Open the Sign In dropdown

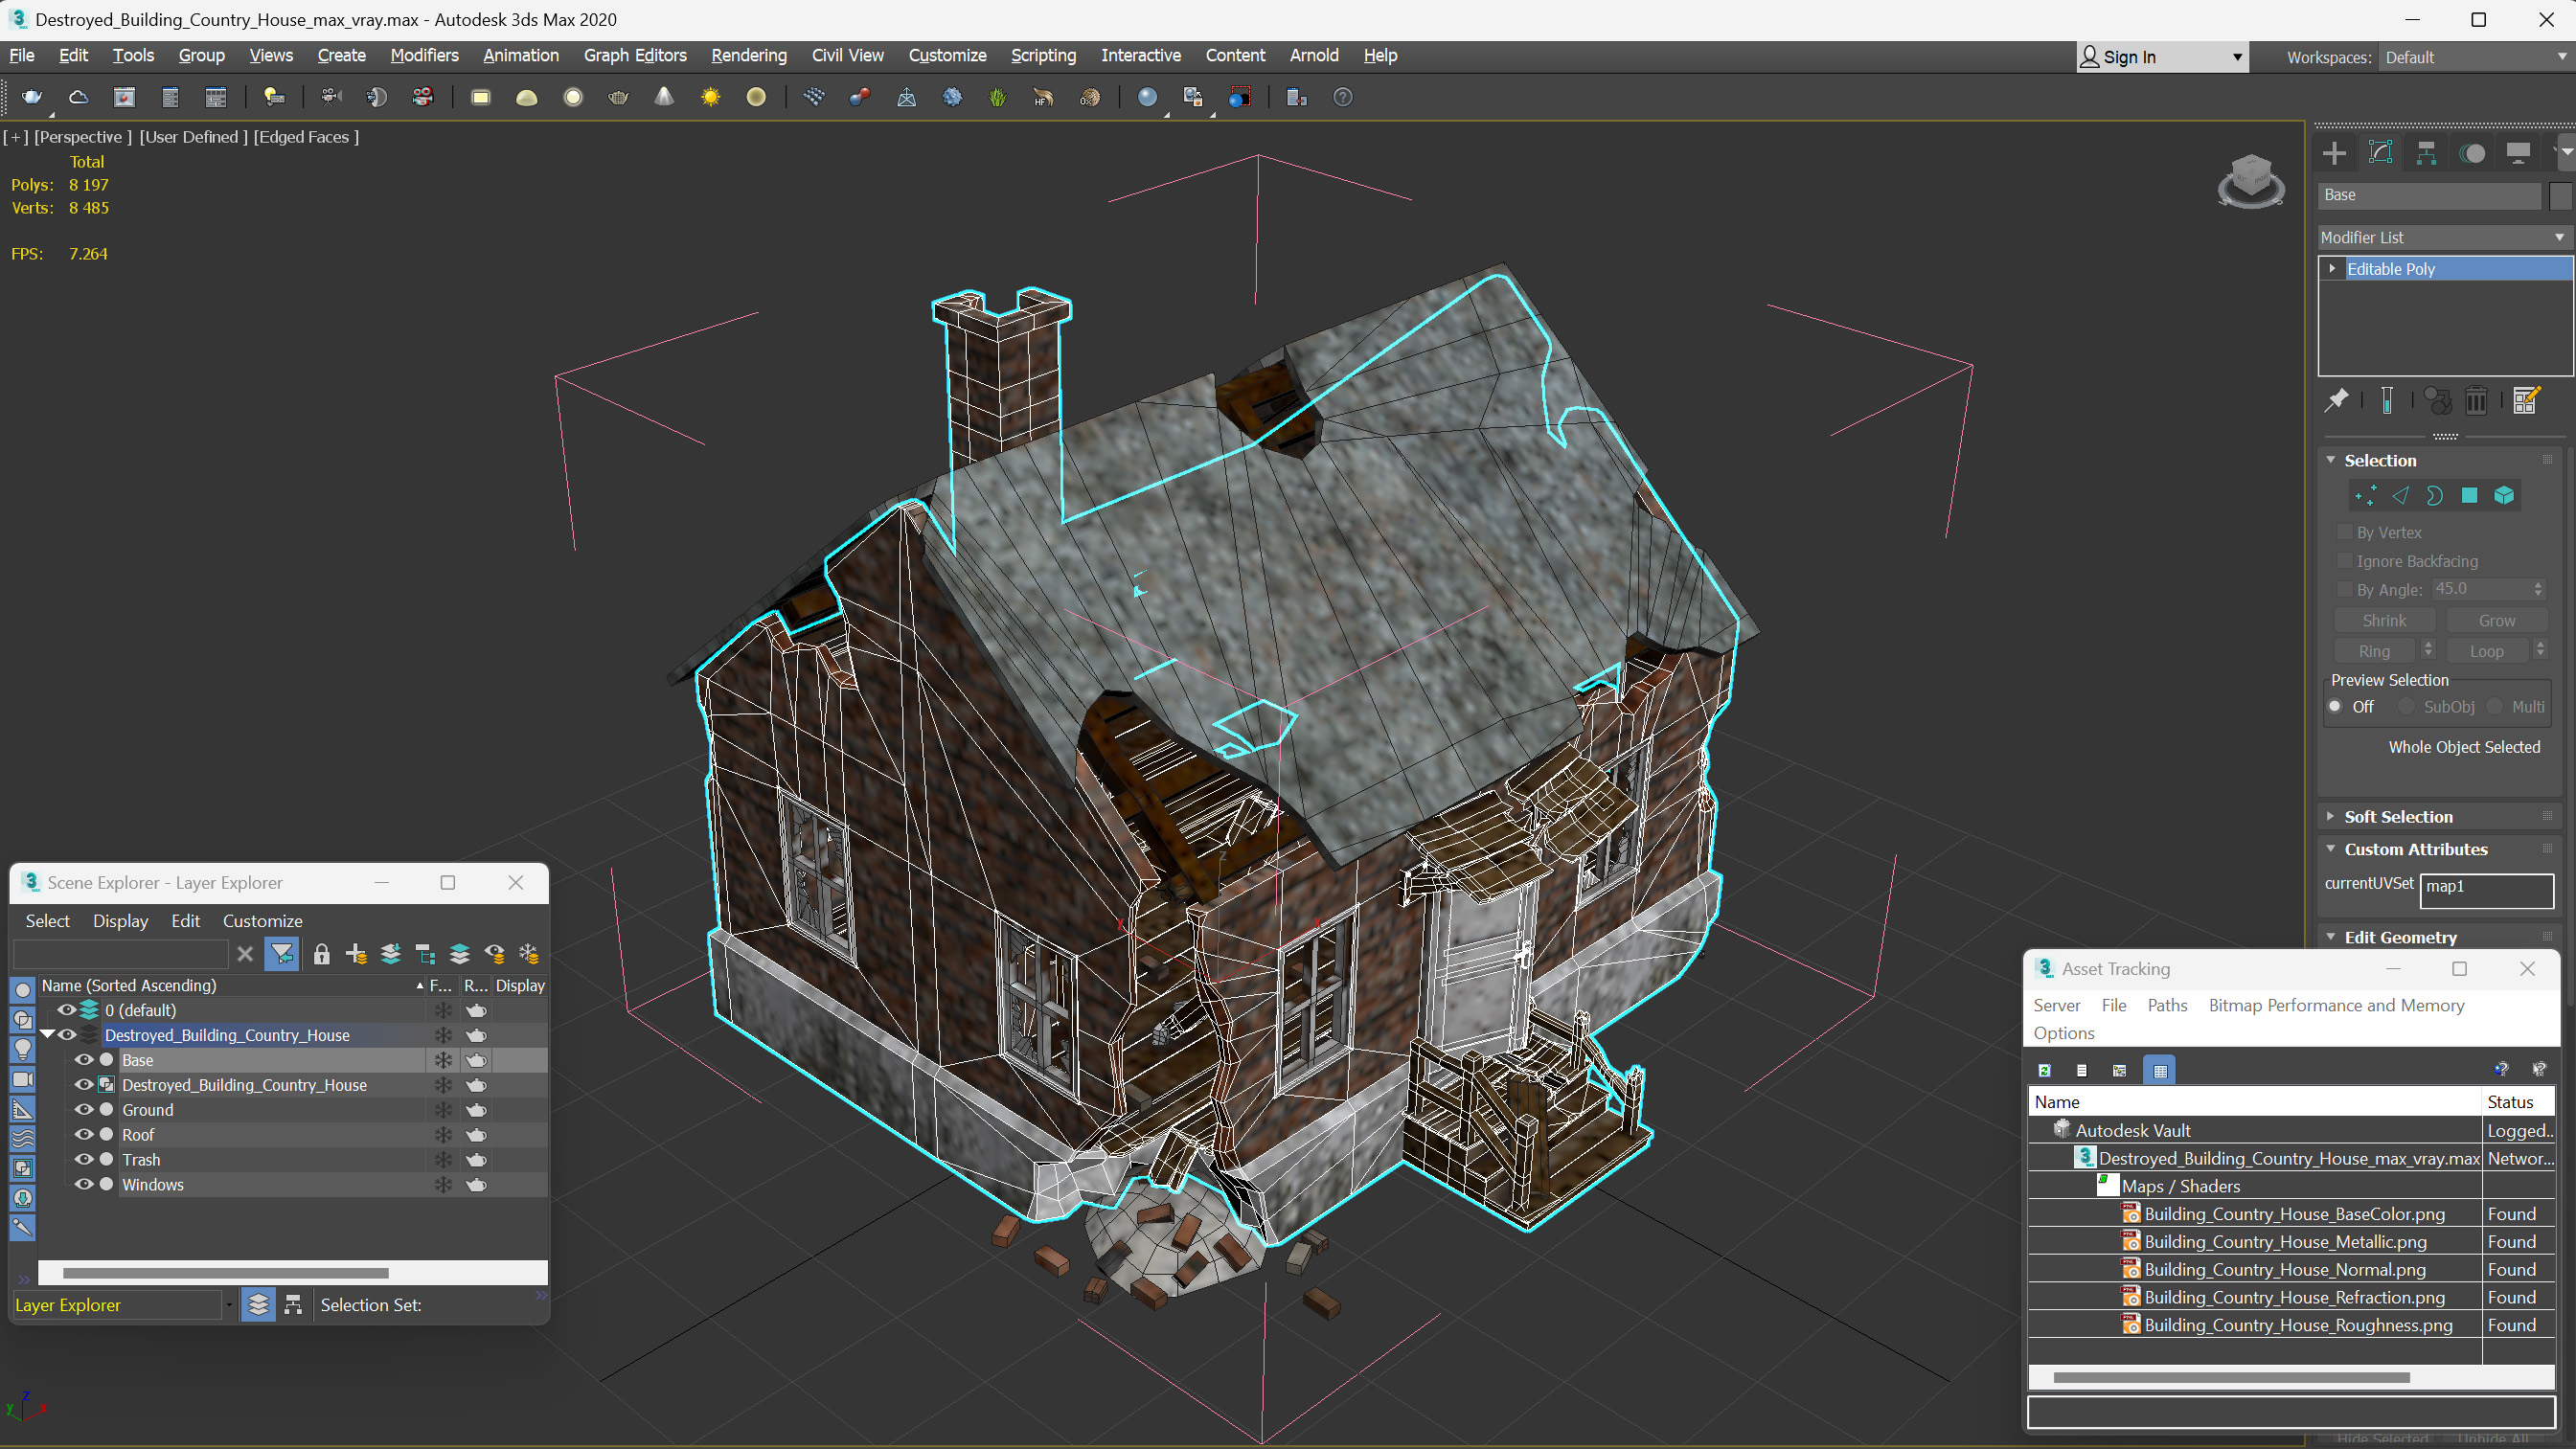(2162, 57)
